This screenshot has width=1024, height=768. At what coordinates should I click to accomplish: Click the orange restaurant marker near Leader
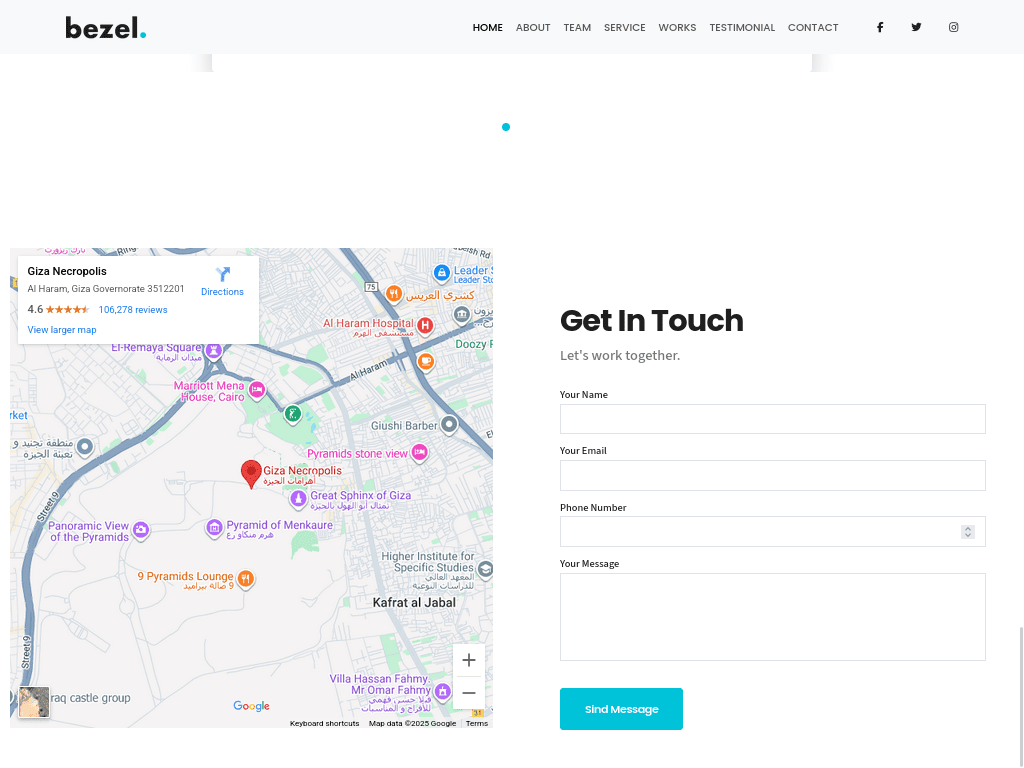pos(394,294)
